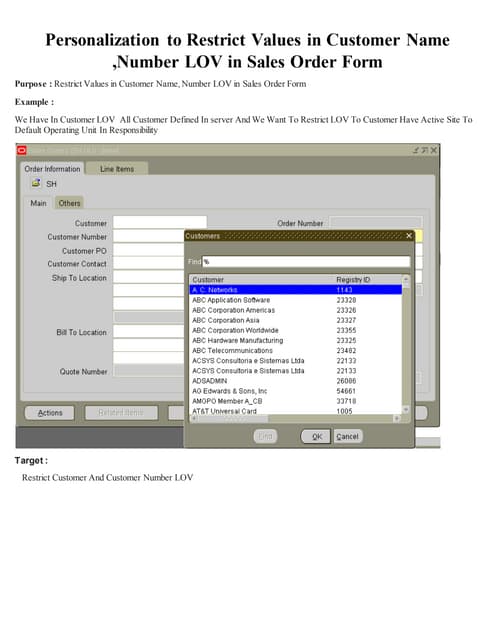495x640 pixels.
Task: Switch to the Order Information tab
Action: [52, 169]
